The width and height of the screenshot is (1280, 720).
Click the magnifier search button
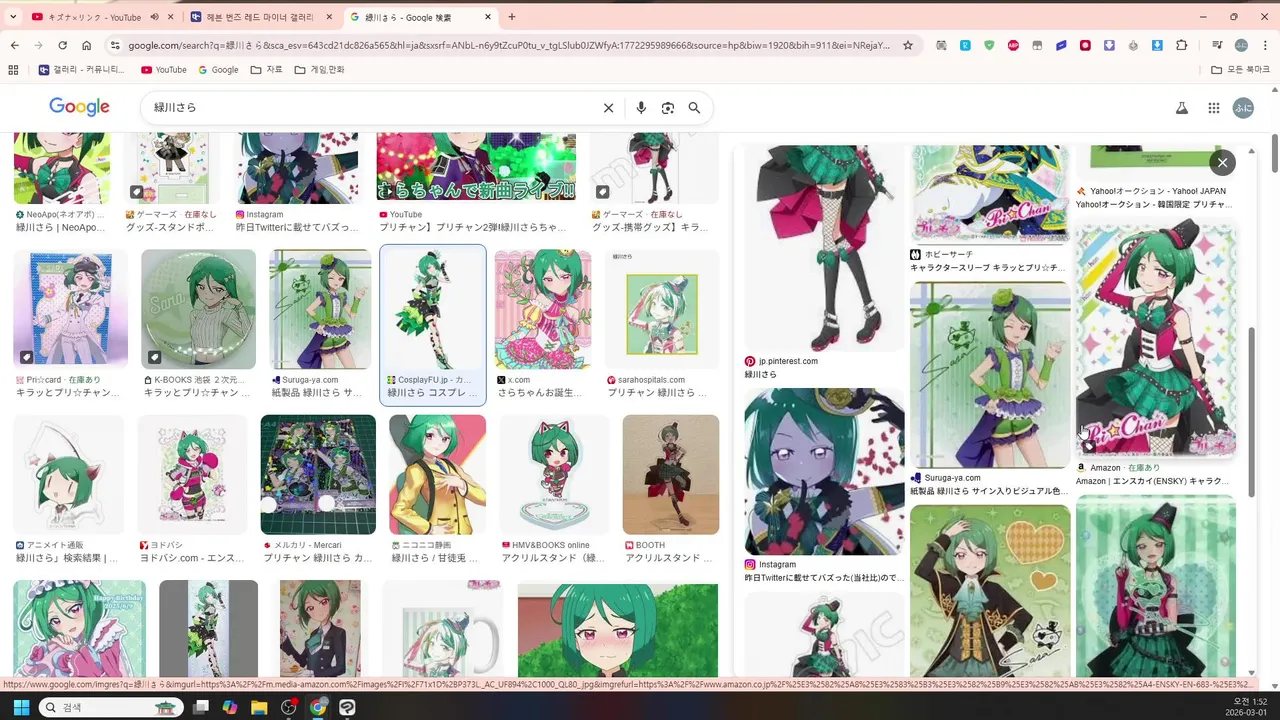point(694,108)
